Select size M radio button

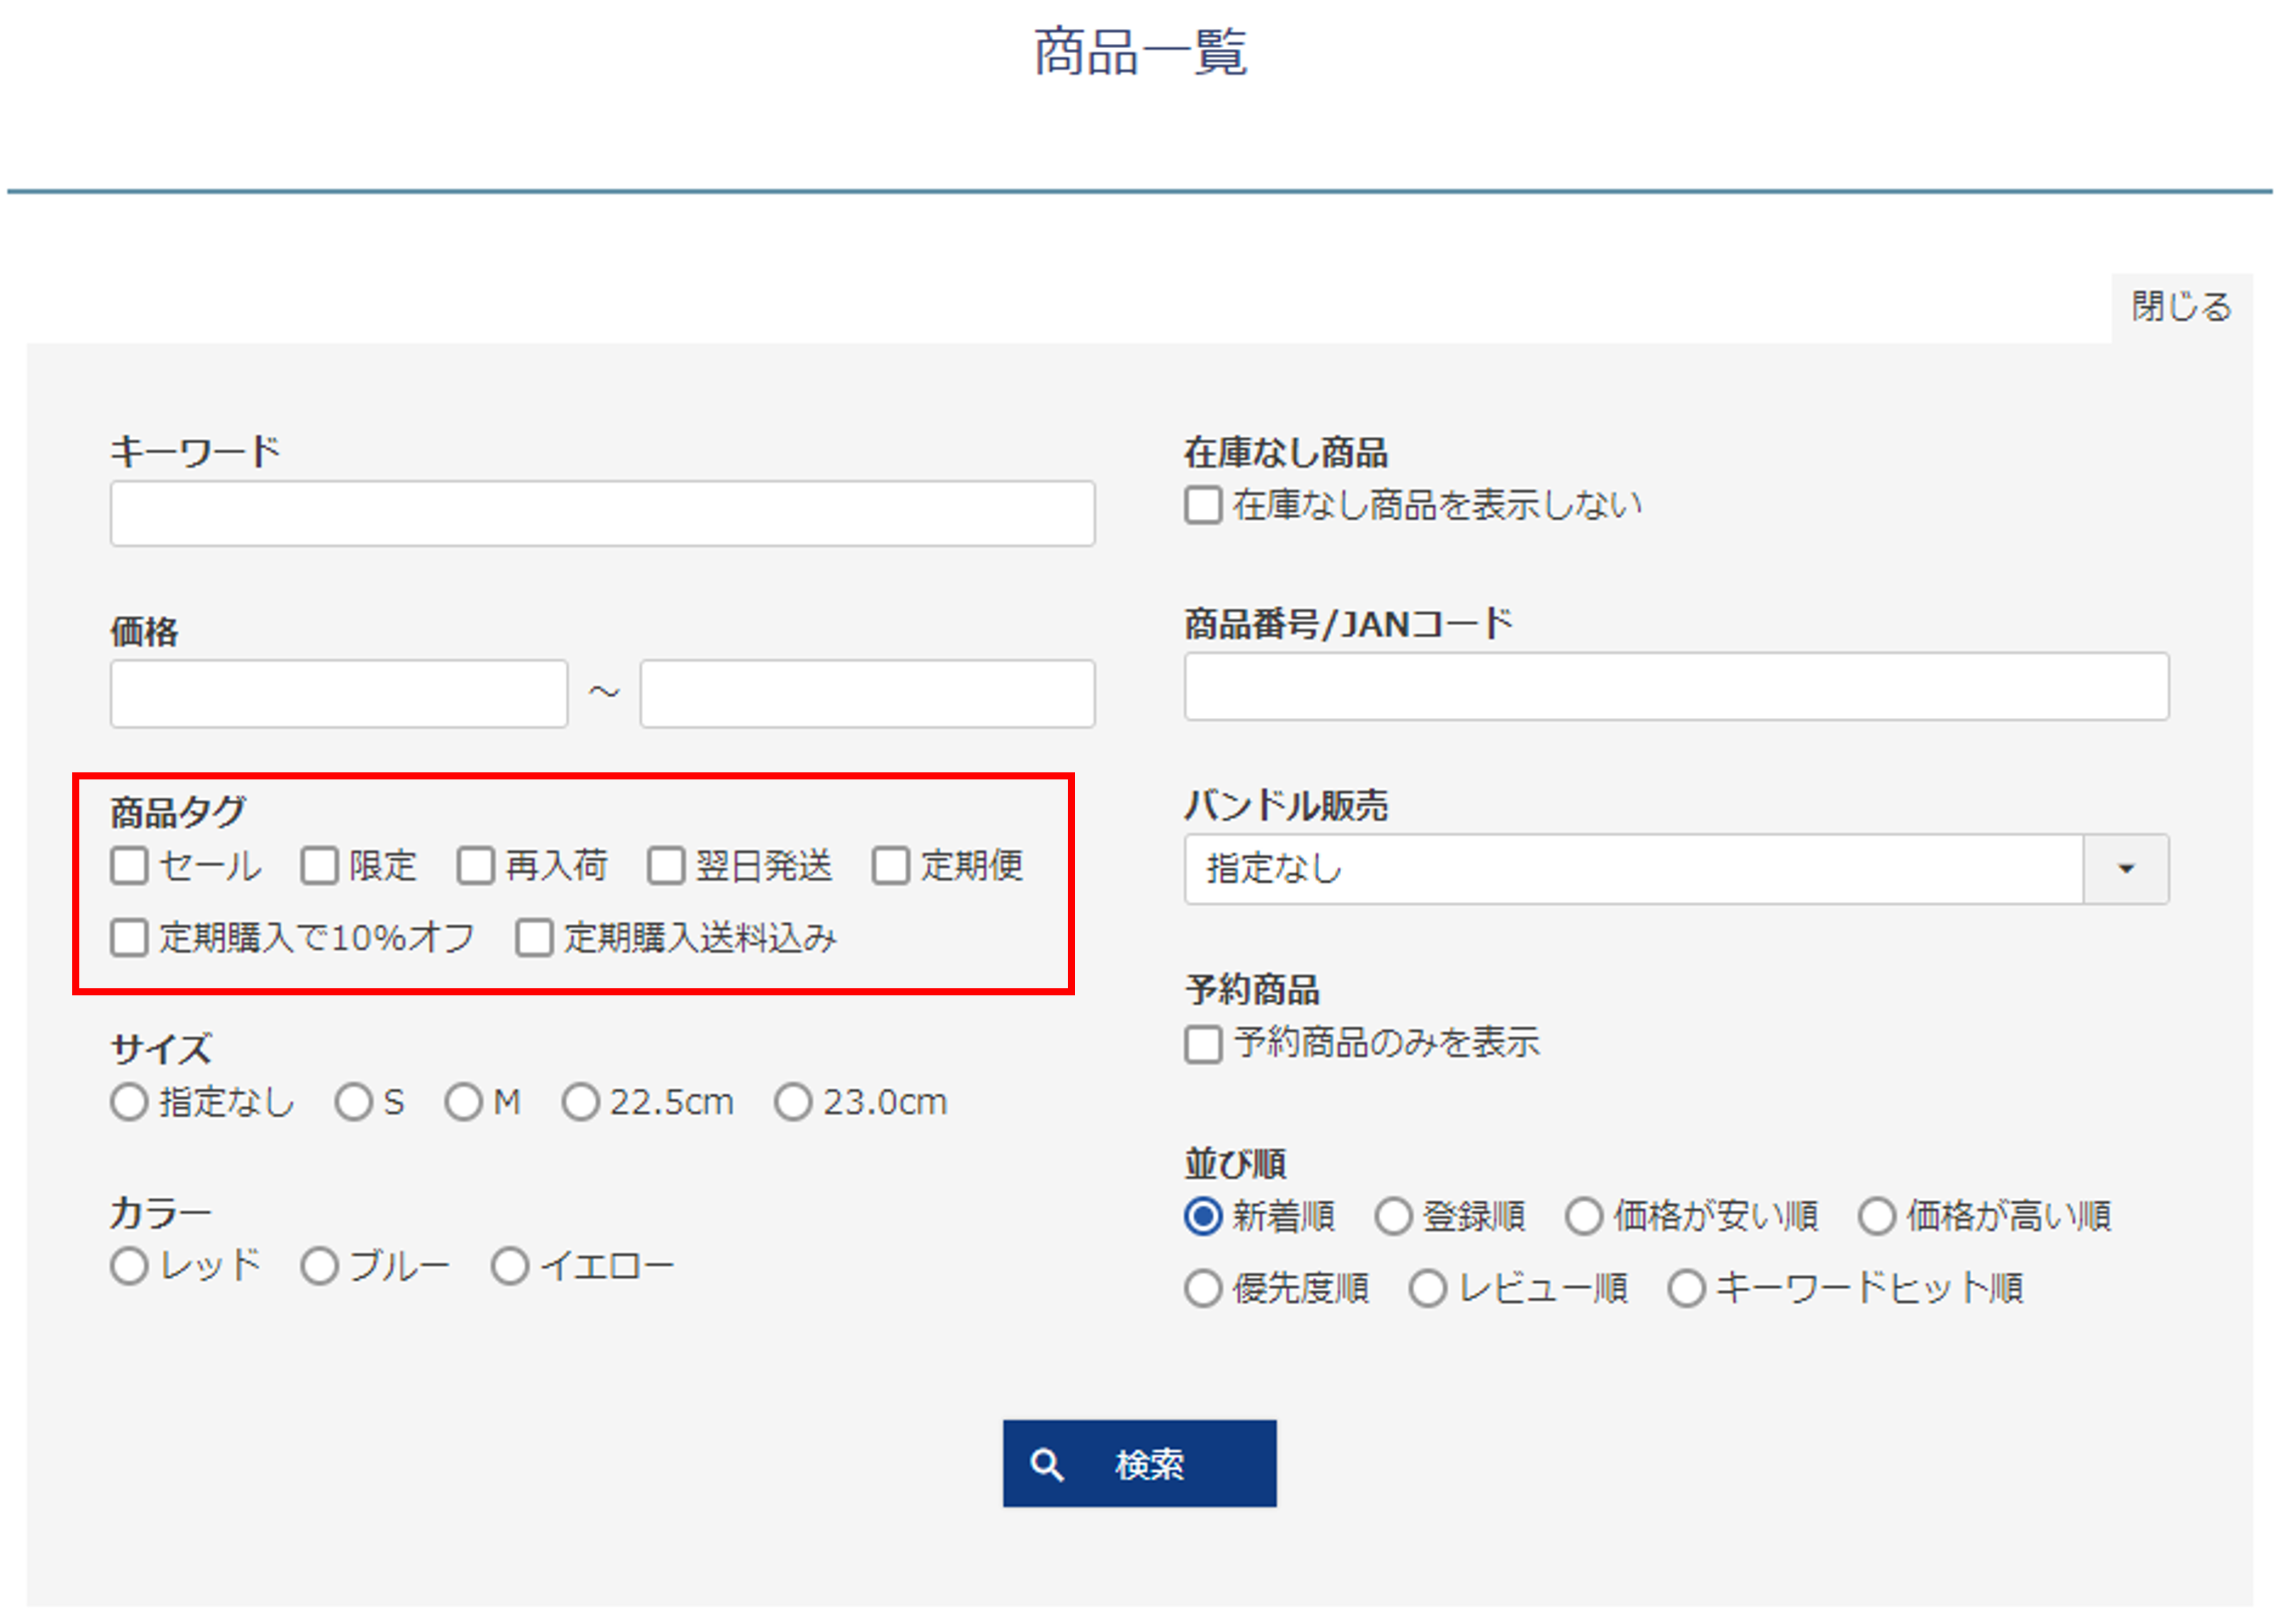coord(464,1102)
